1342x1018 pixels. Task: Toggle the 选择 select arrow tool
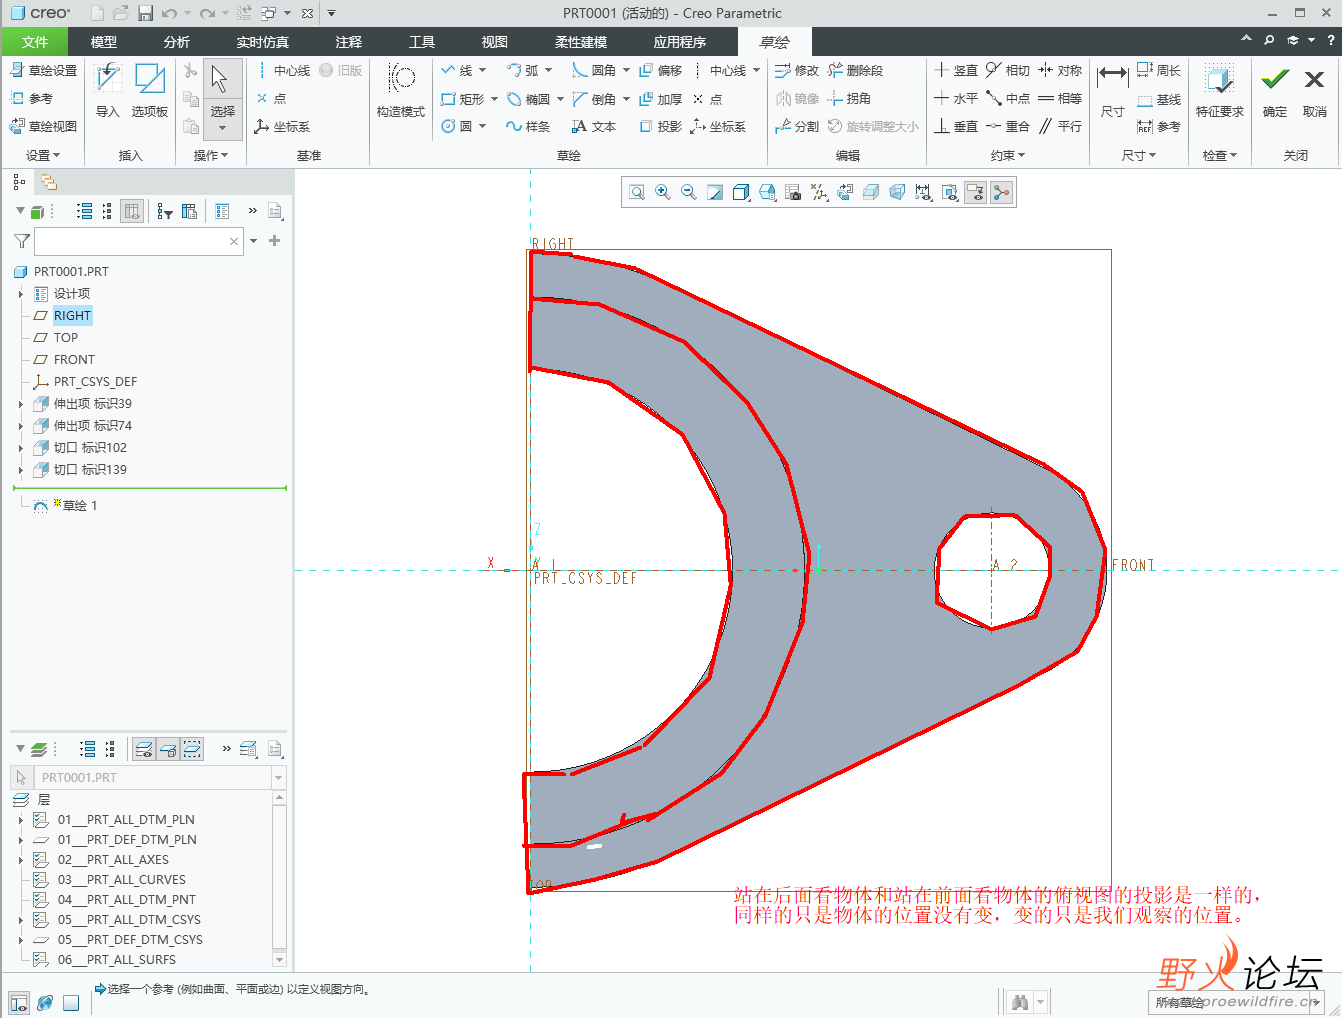click(222, 97)
